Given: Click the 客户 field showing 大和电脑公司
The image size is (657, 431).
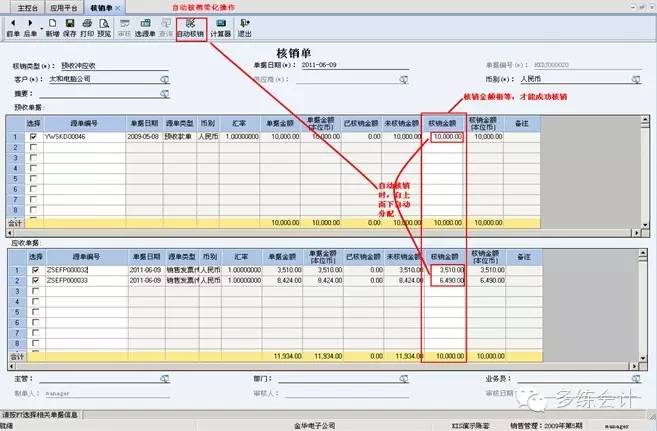Looking at the screenshot, I should point(104,79).
